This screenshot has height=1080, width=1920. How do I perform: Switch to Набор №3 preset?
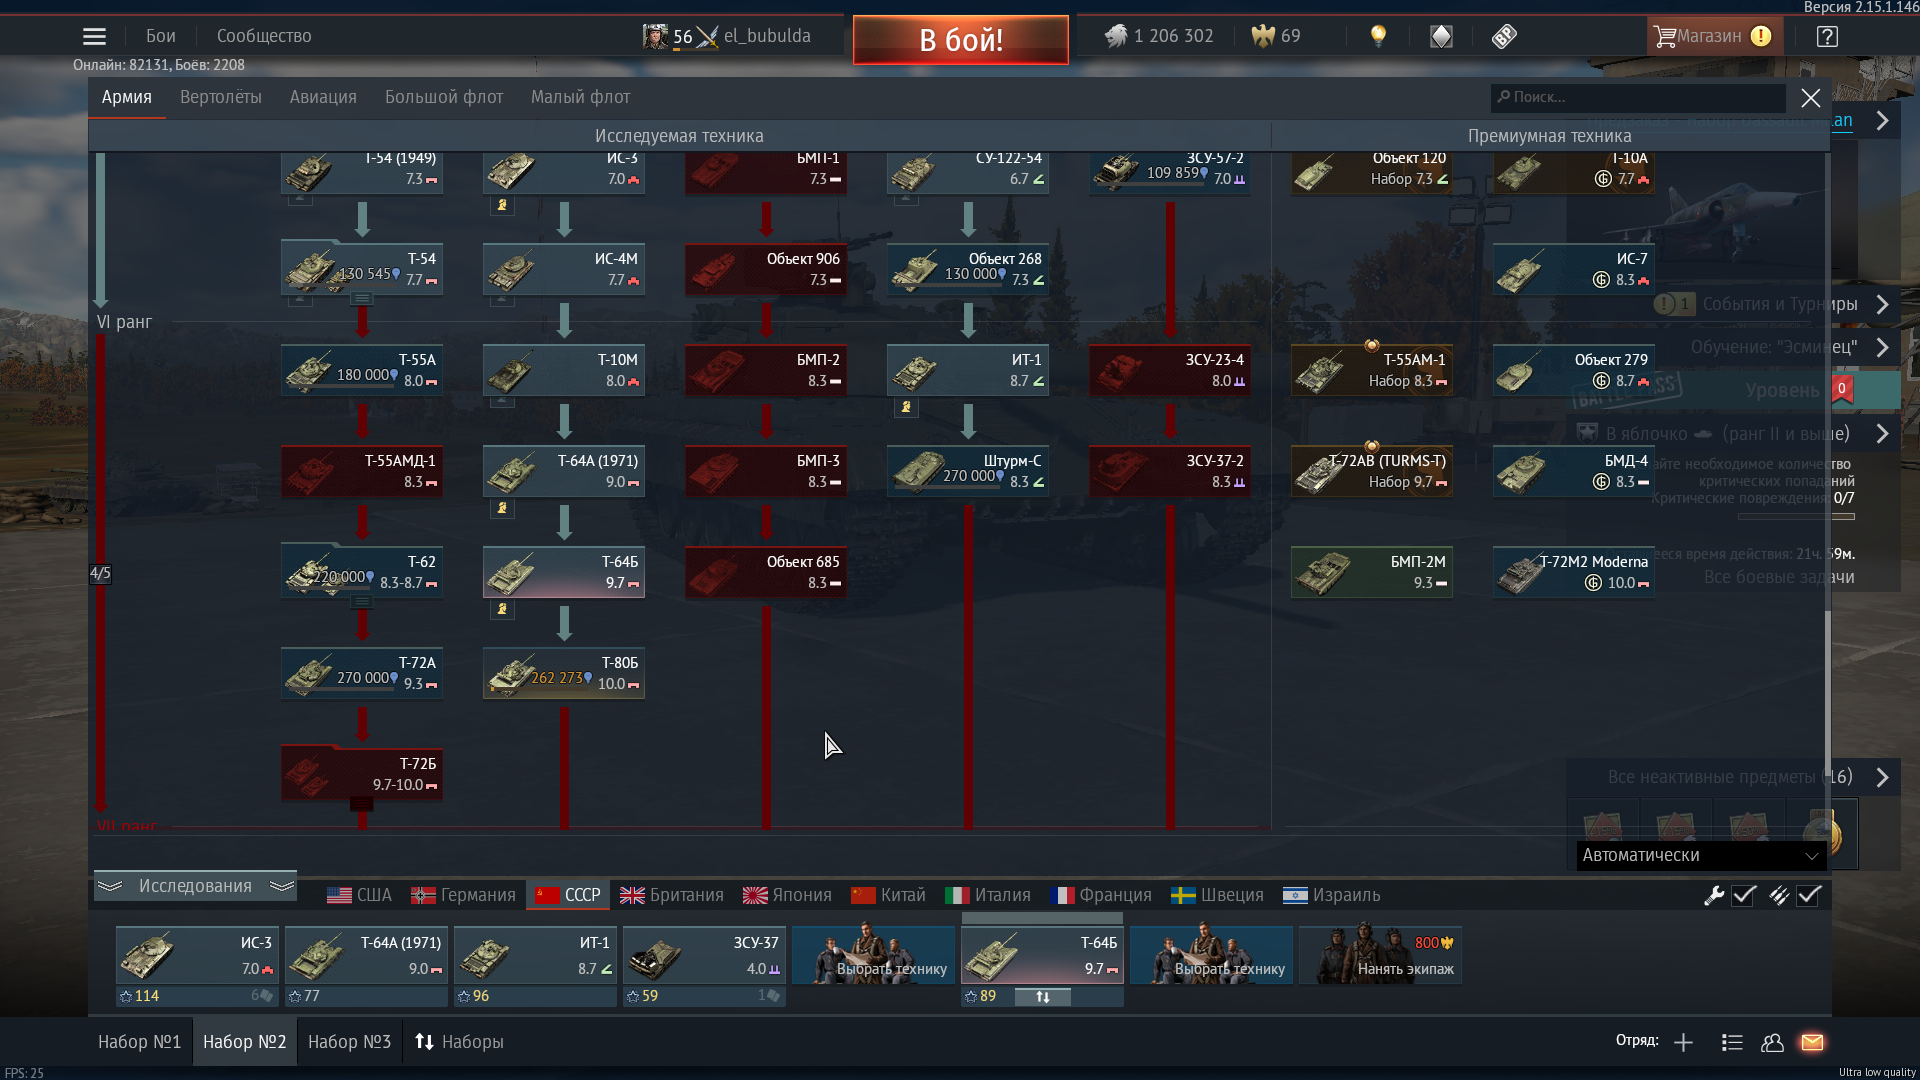tap(349, 1042)
